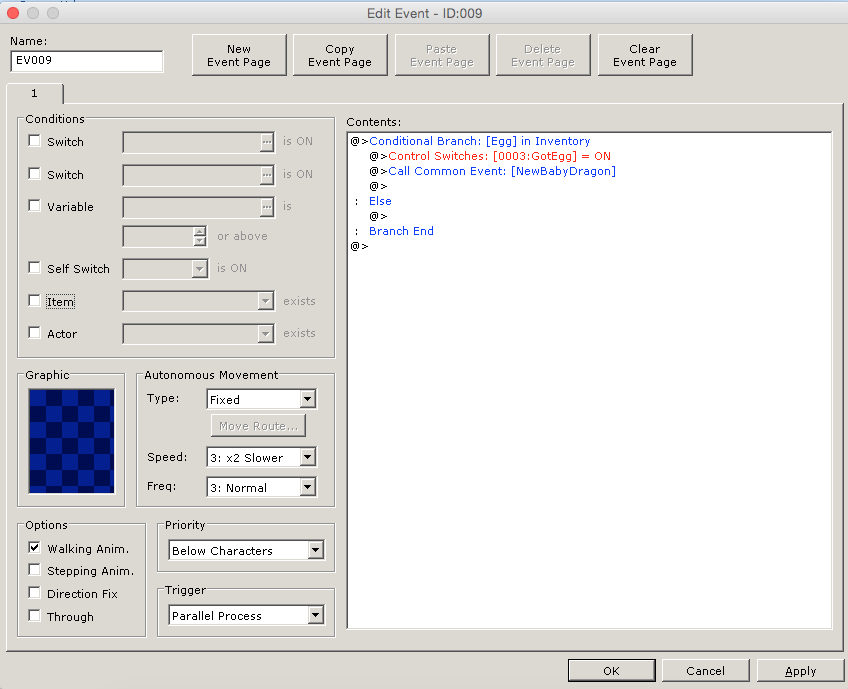The image size is (848, 689).
Task: Click the event Name input field
Action: (87, 61)
